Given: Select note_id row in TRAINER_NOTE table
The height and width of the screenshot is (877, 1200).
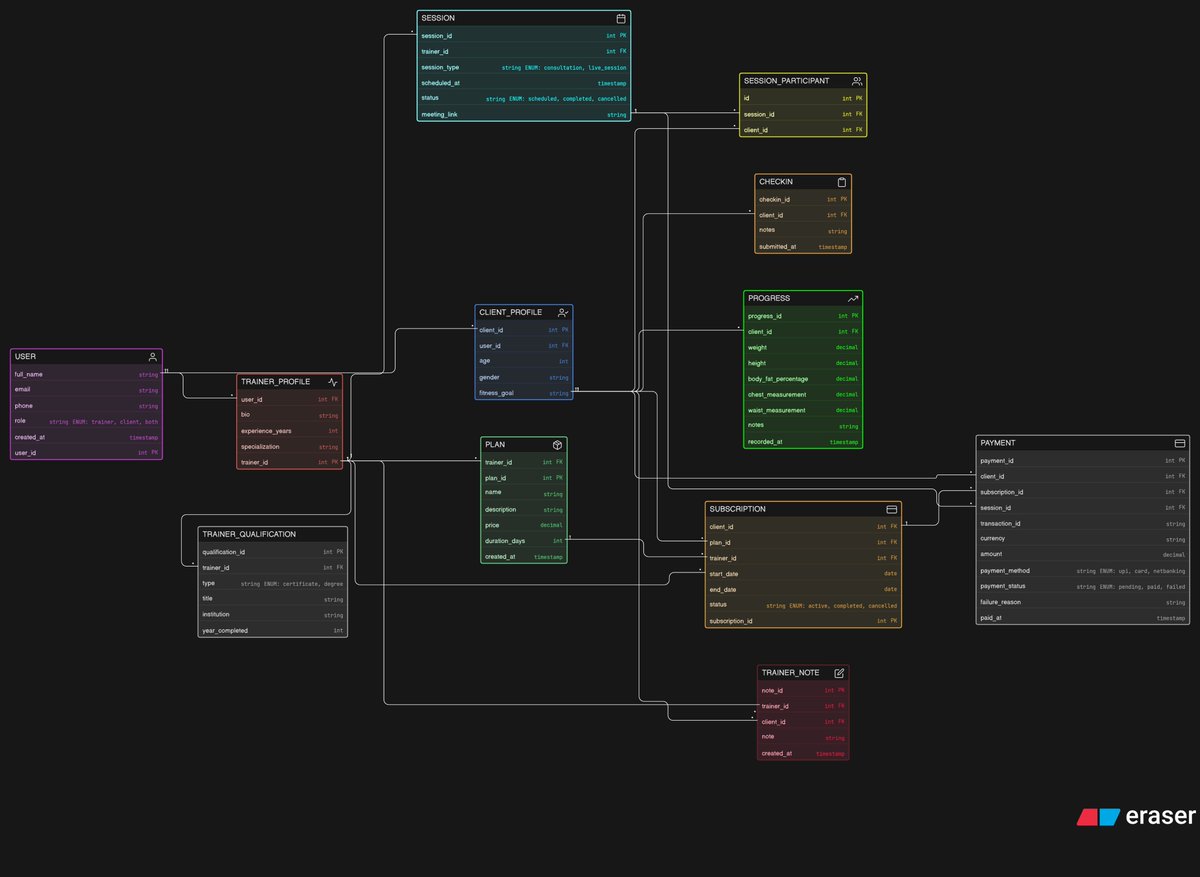Looking at the screenshot, I should (x=803, y=690).
